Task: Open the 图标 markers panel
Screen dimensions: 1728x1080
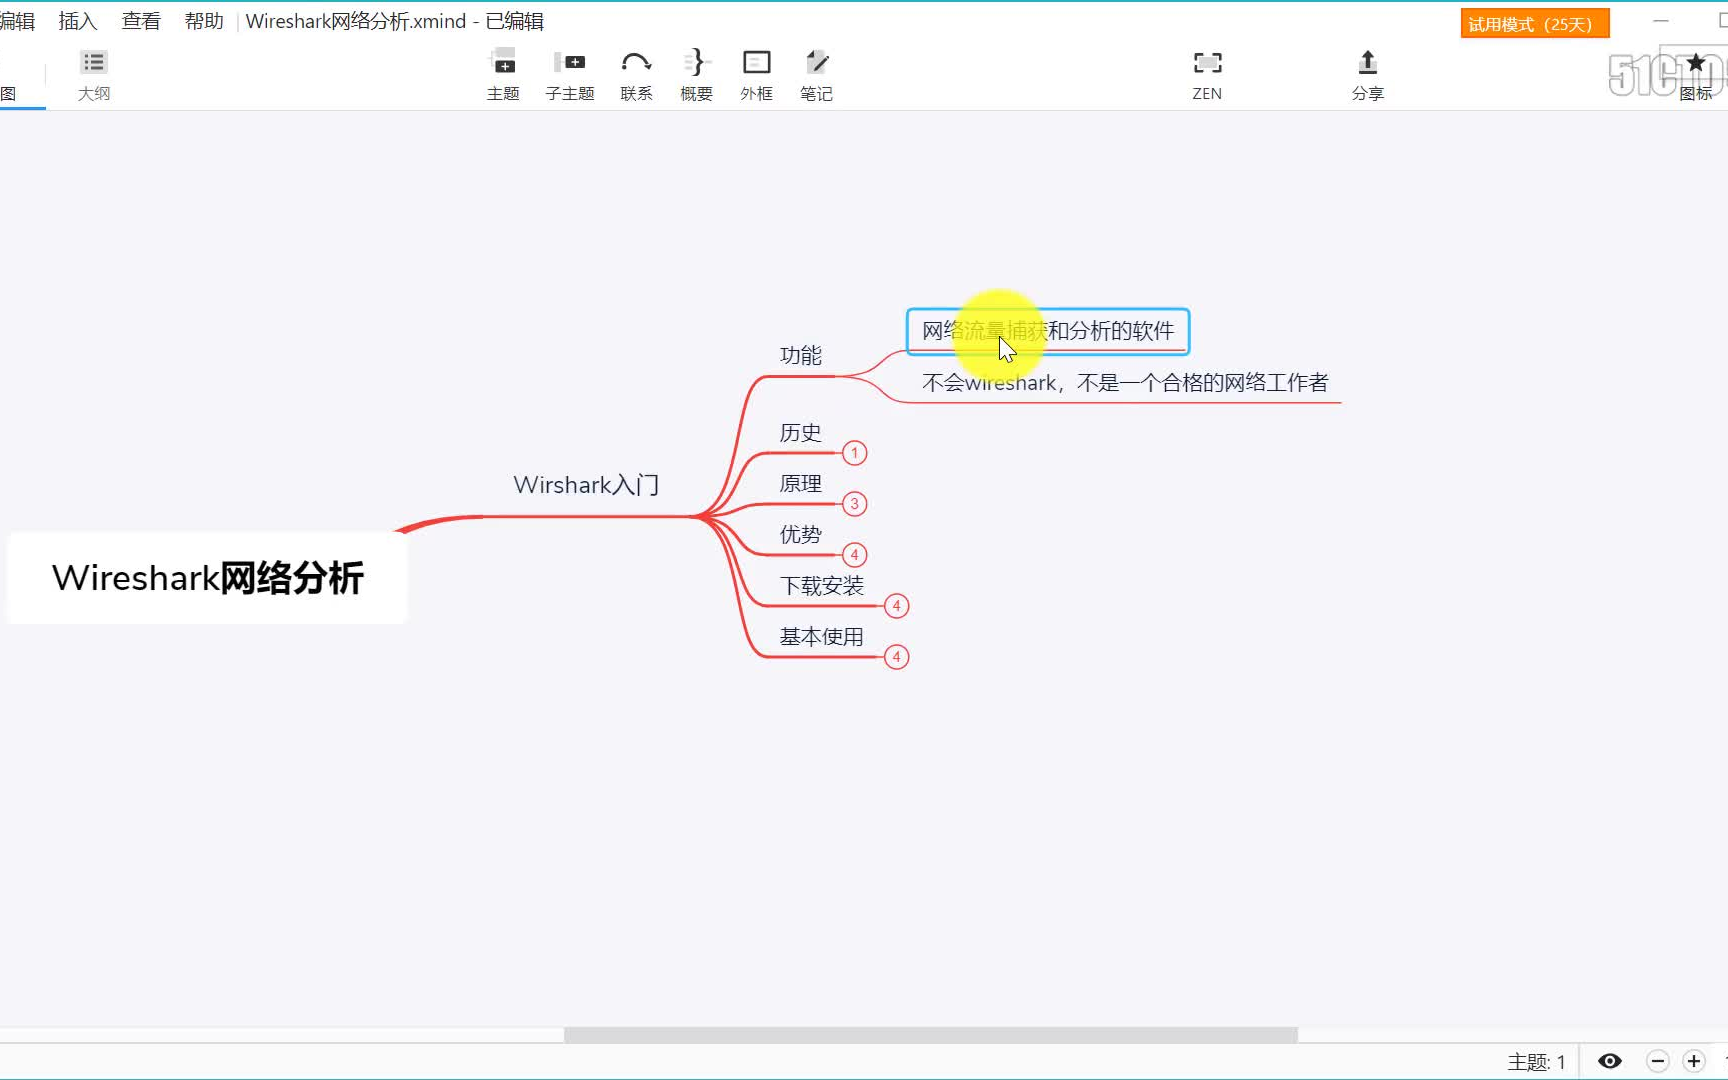Action: pyautogui.click(x=1696, y=76)
